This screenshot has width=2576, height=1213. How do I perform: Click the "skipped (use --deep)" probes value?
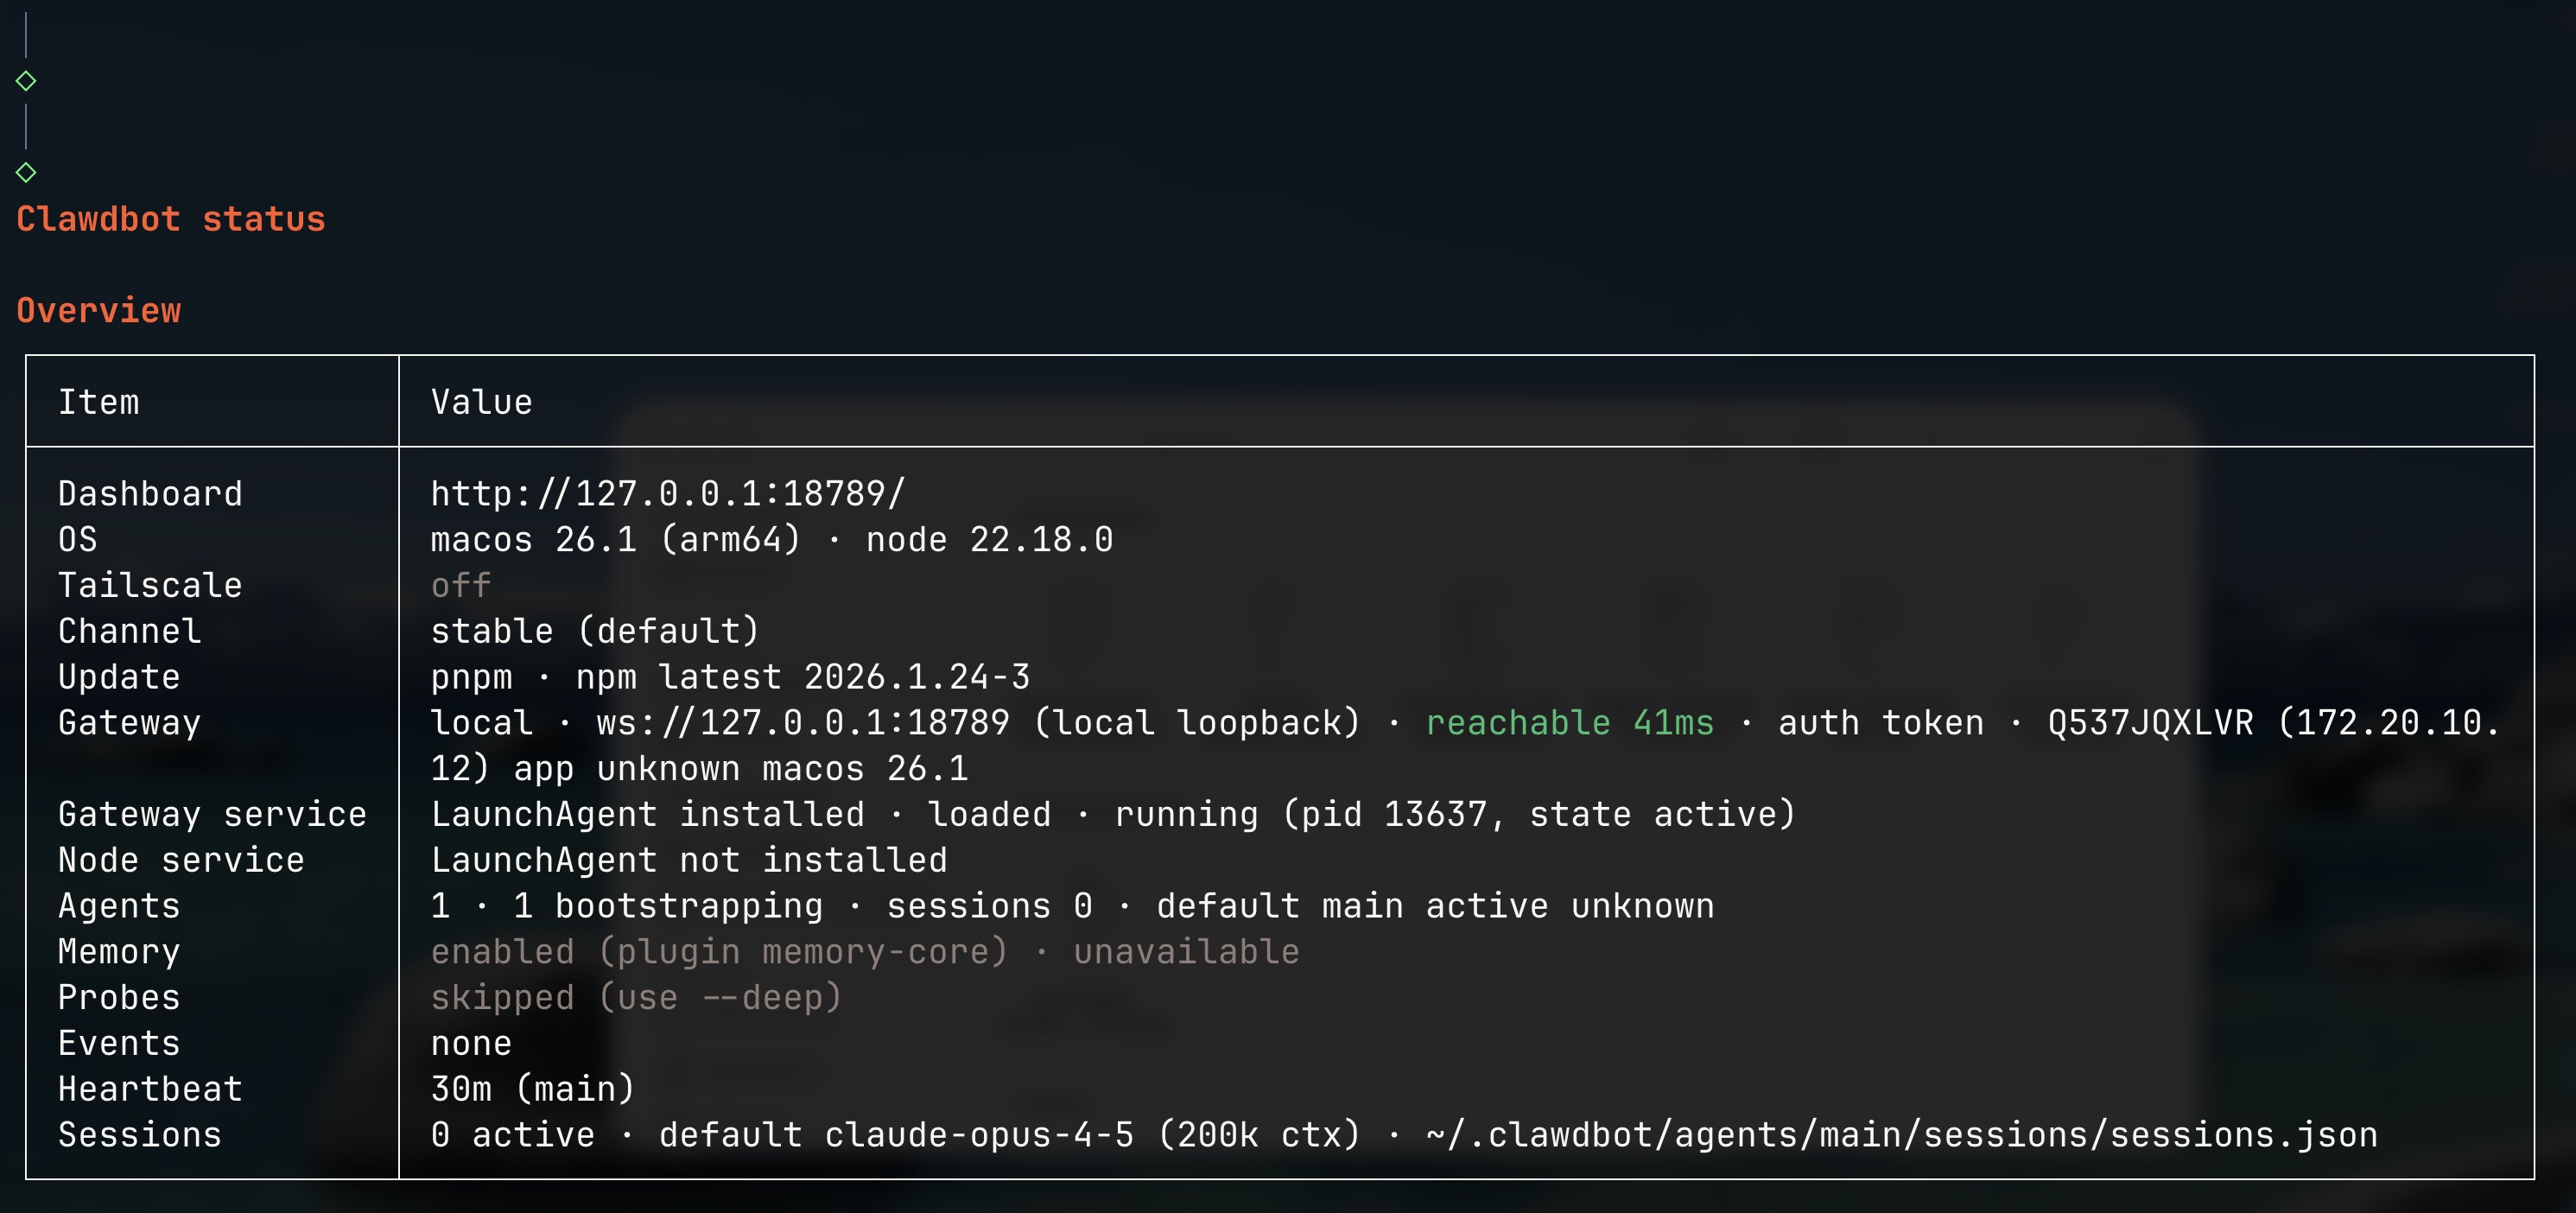pos(636,998)
